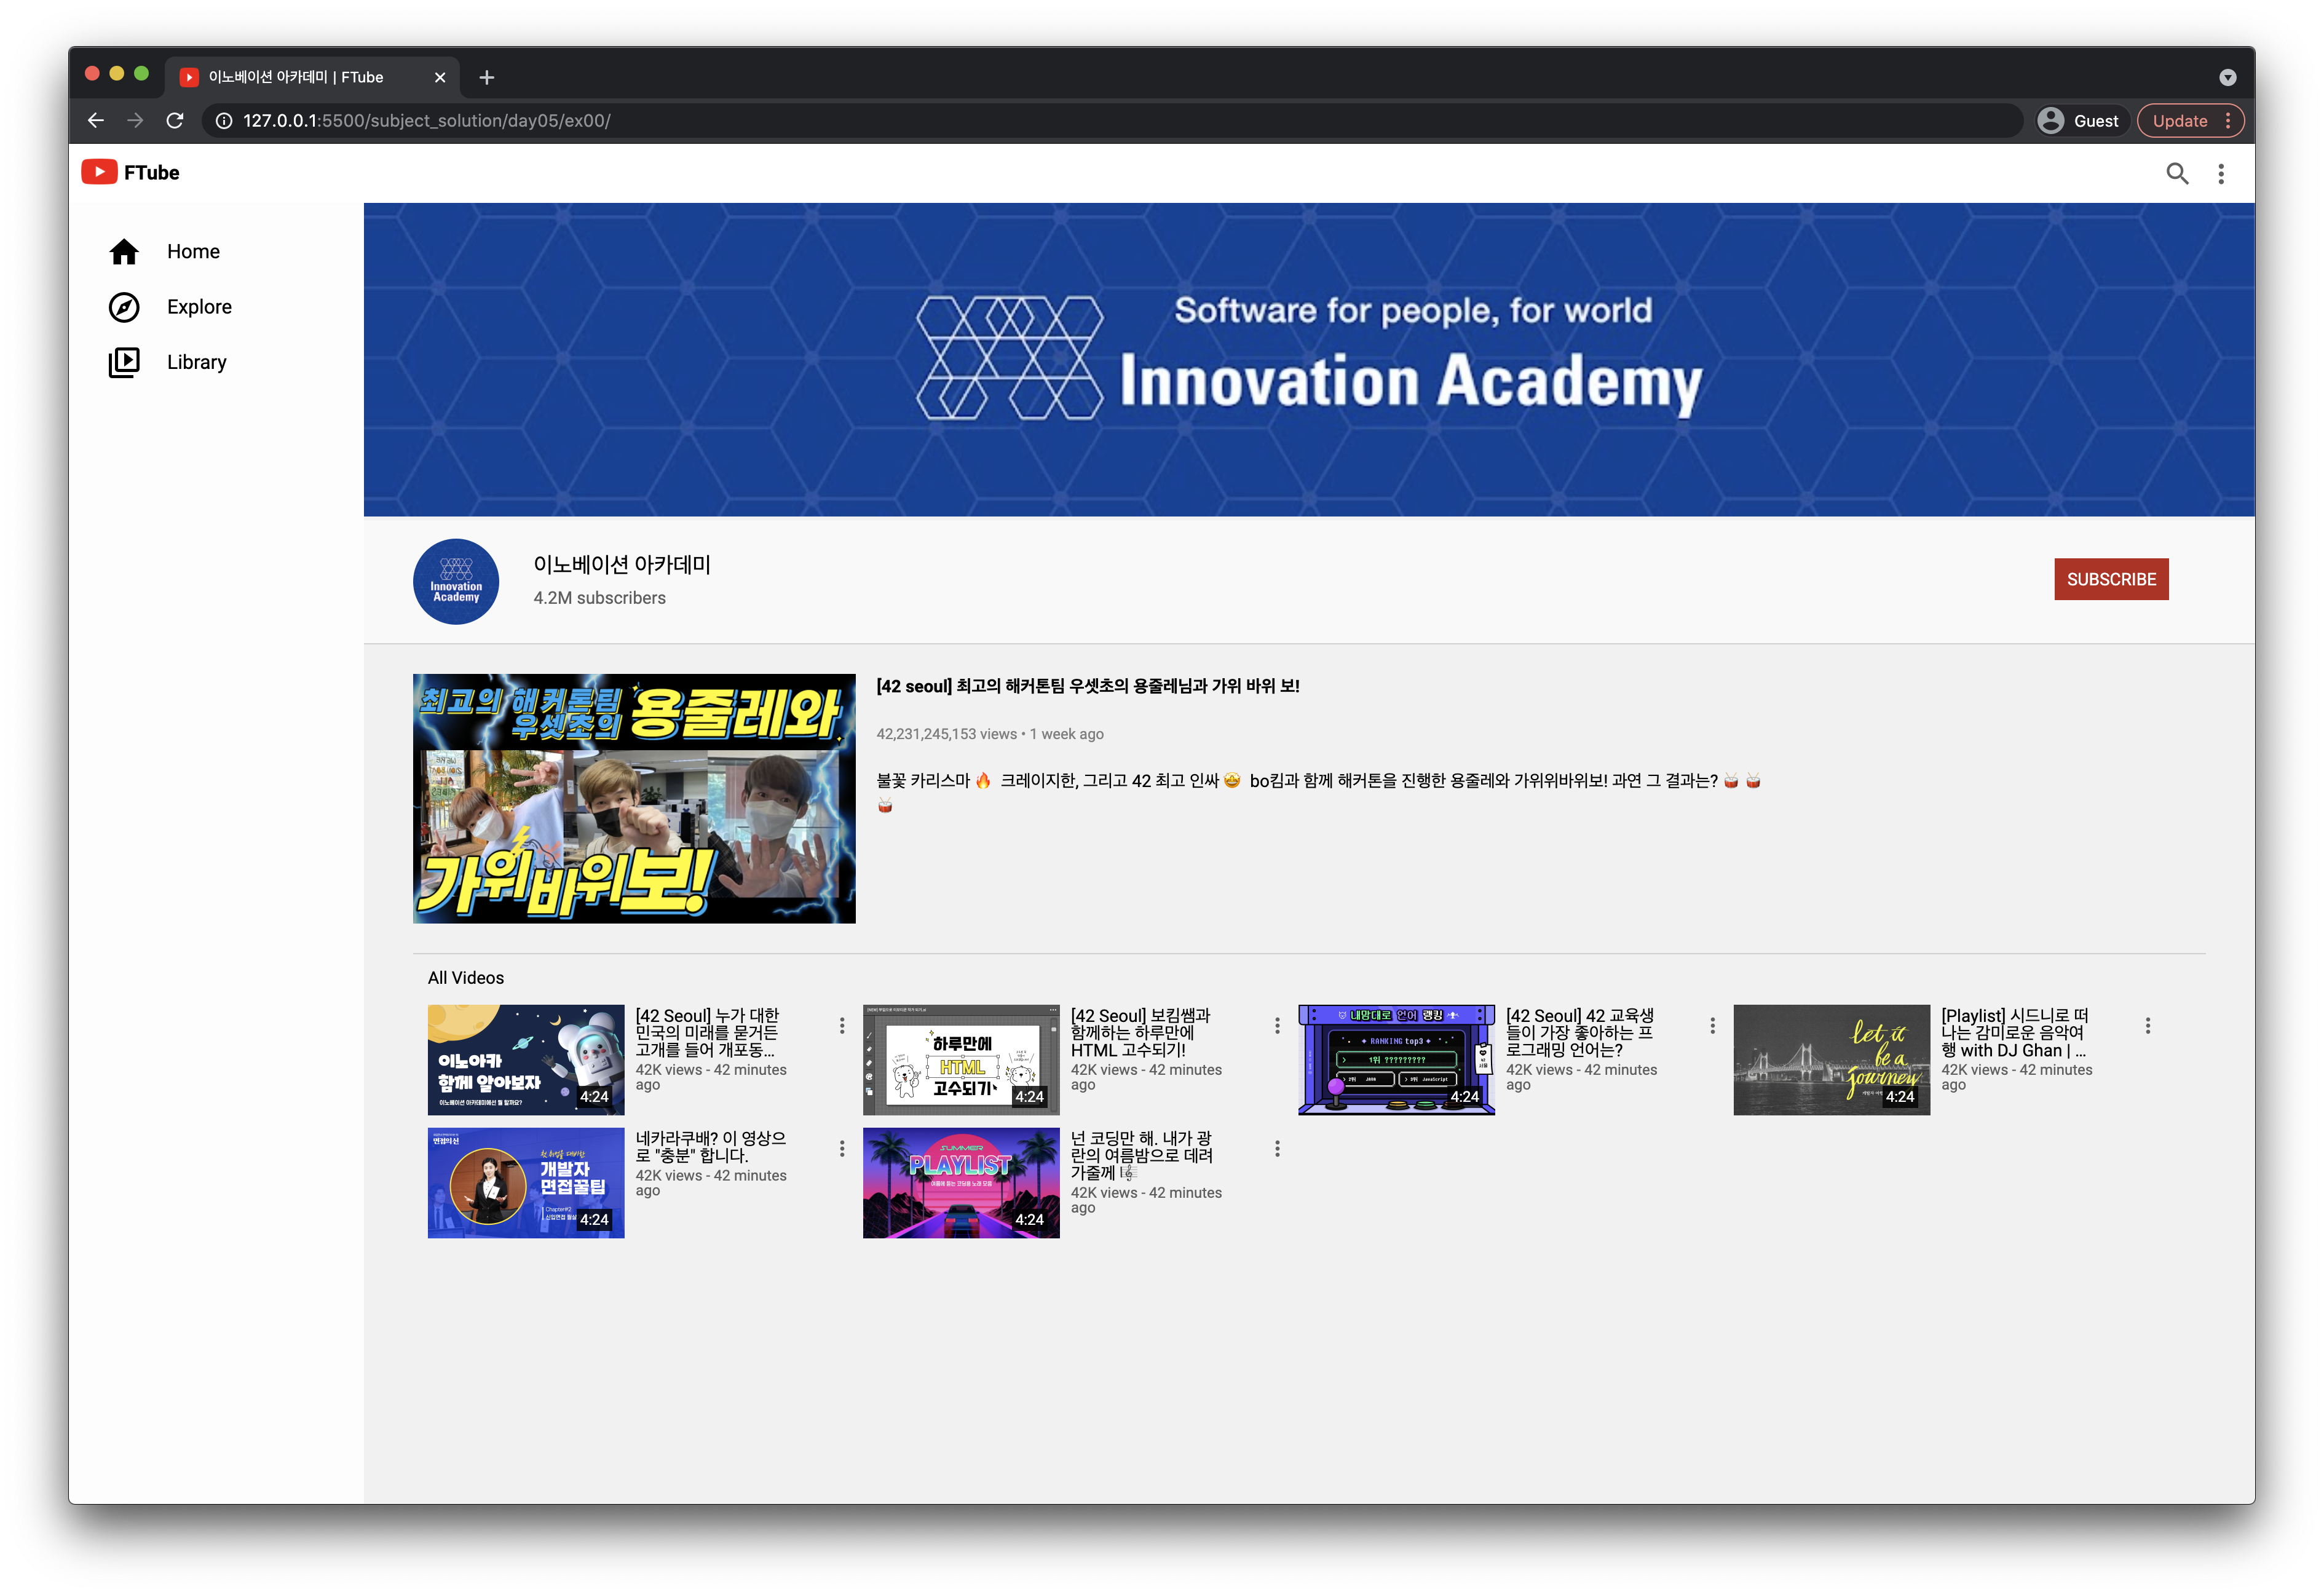Click the Library icon in sidebar
Viewport: 2324px width, 1595px height.
[x=124, y=362]
